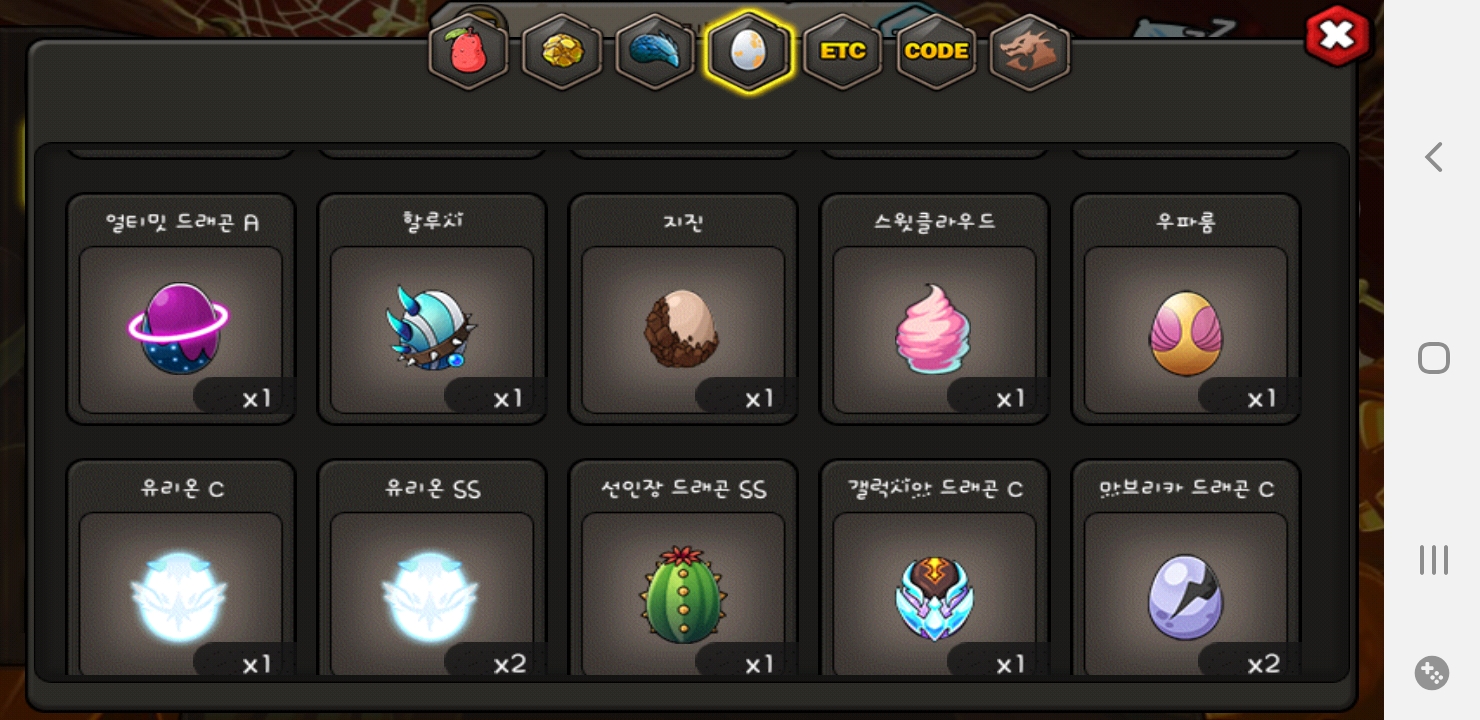Select the egg inventory tab
The image size is (1480, 720).
[749, 51]
